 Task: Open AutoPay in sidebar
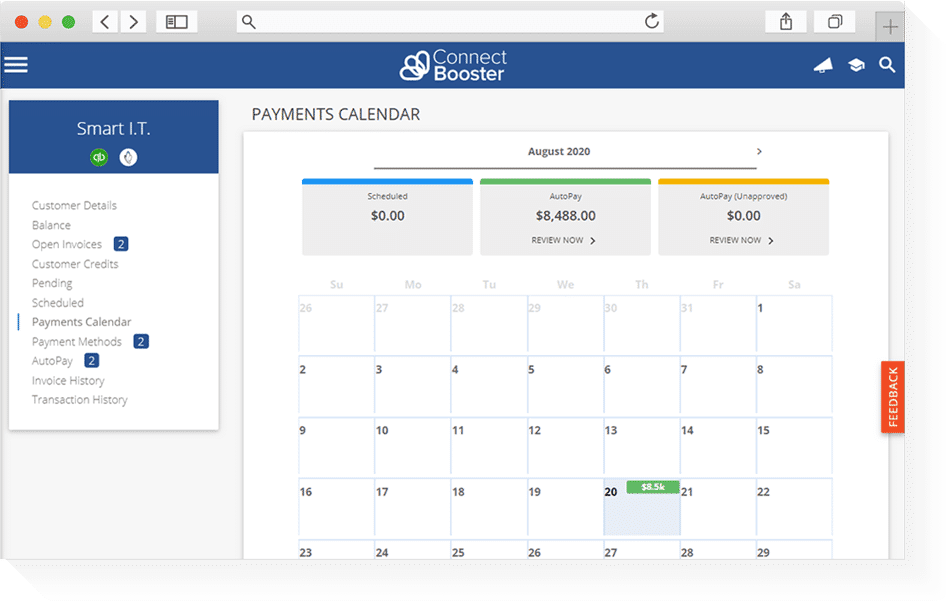click(52, 361)
